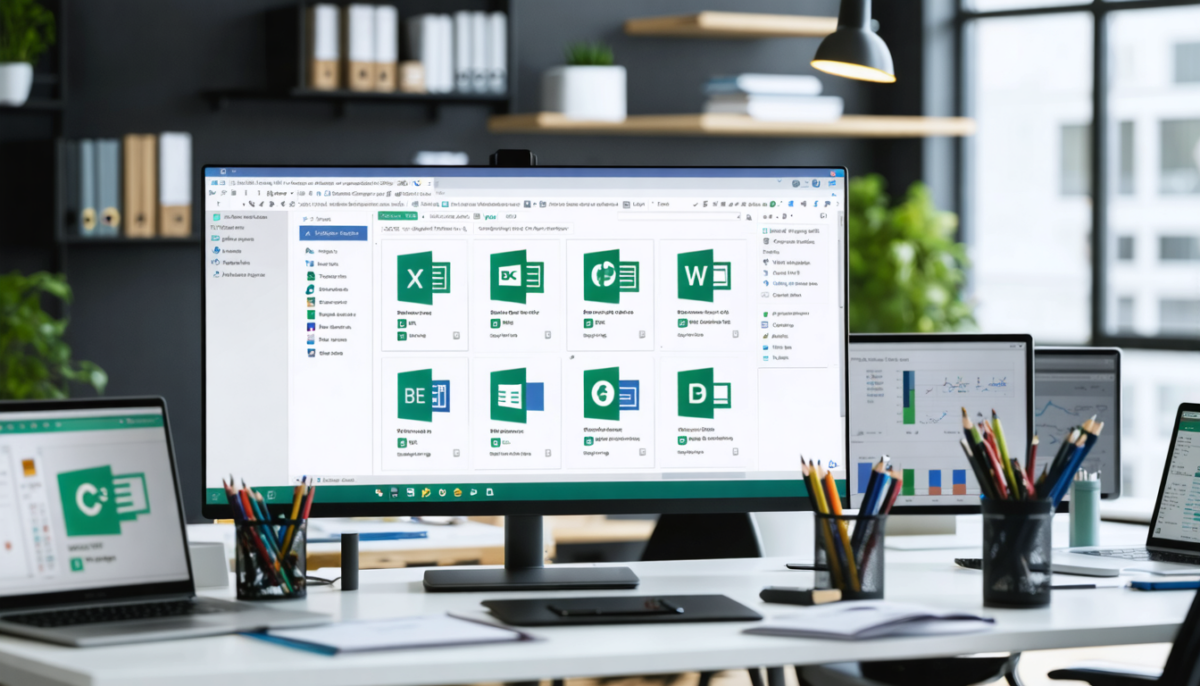
Task: Switch to the green highlighted tab above tiles
Action: [397, 215]
